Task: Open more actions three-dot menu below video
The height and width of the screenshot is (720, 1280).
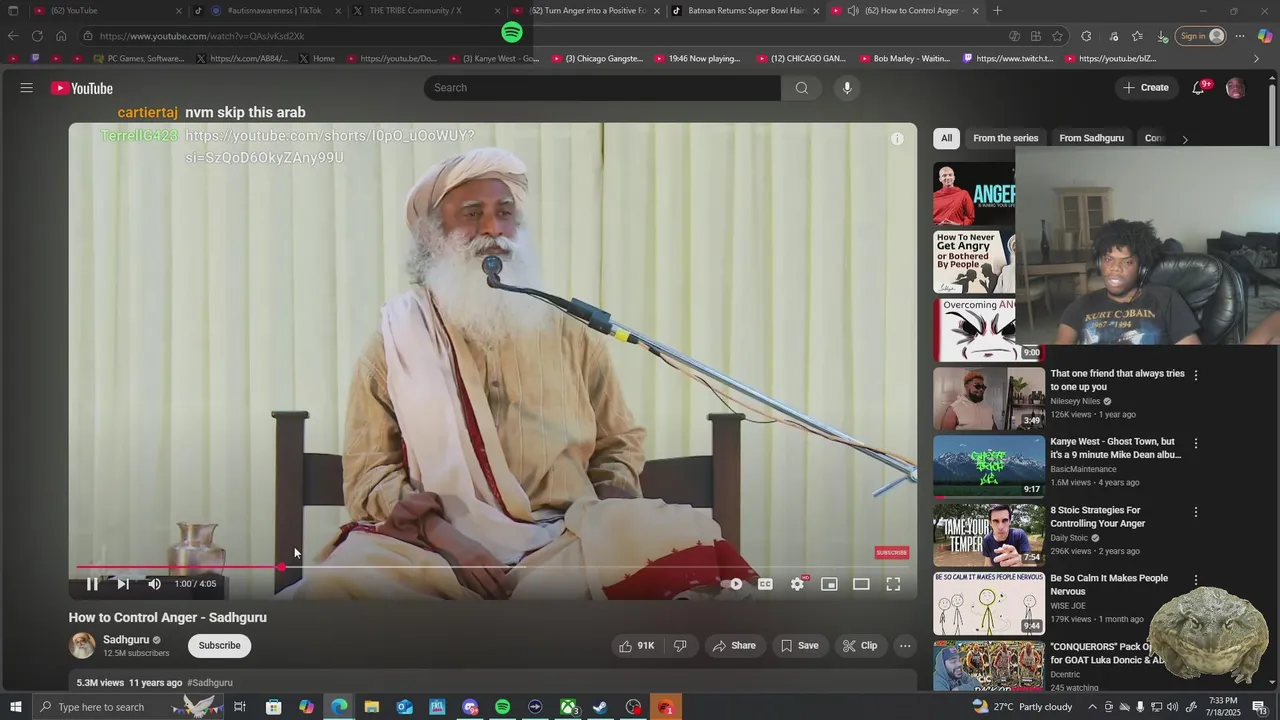Action: (905, 646)
